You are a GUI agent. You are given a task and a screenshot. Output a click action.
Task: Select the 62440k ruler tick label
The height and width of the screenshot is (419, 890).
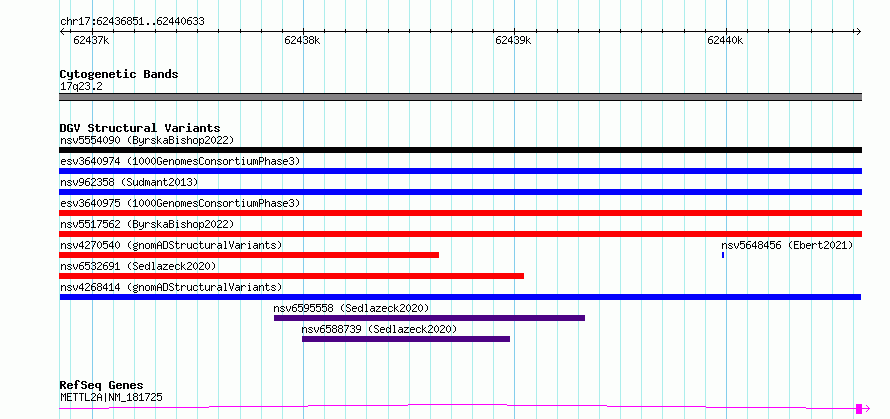click(725, 40)
